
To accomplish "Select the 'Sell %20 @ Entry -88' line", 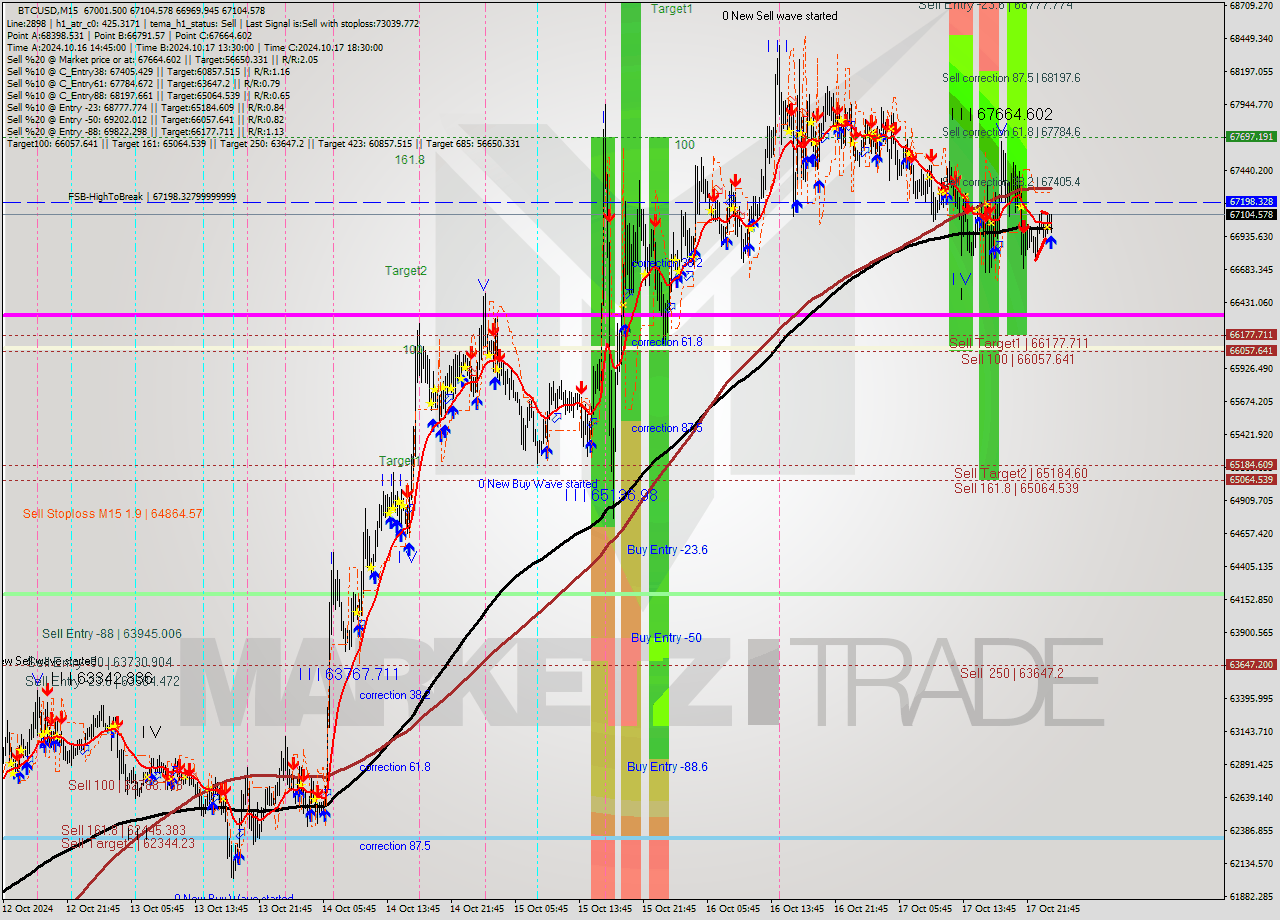I will tap(145, 131).
